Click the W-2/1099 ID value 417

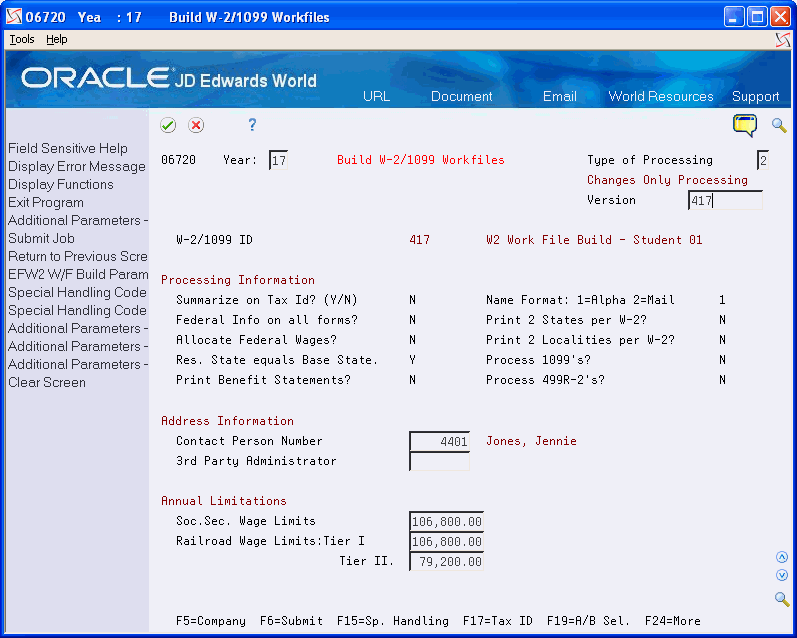419,240
